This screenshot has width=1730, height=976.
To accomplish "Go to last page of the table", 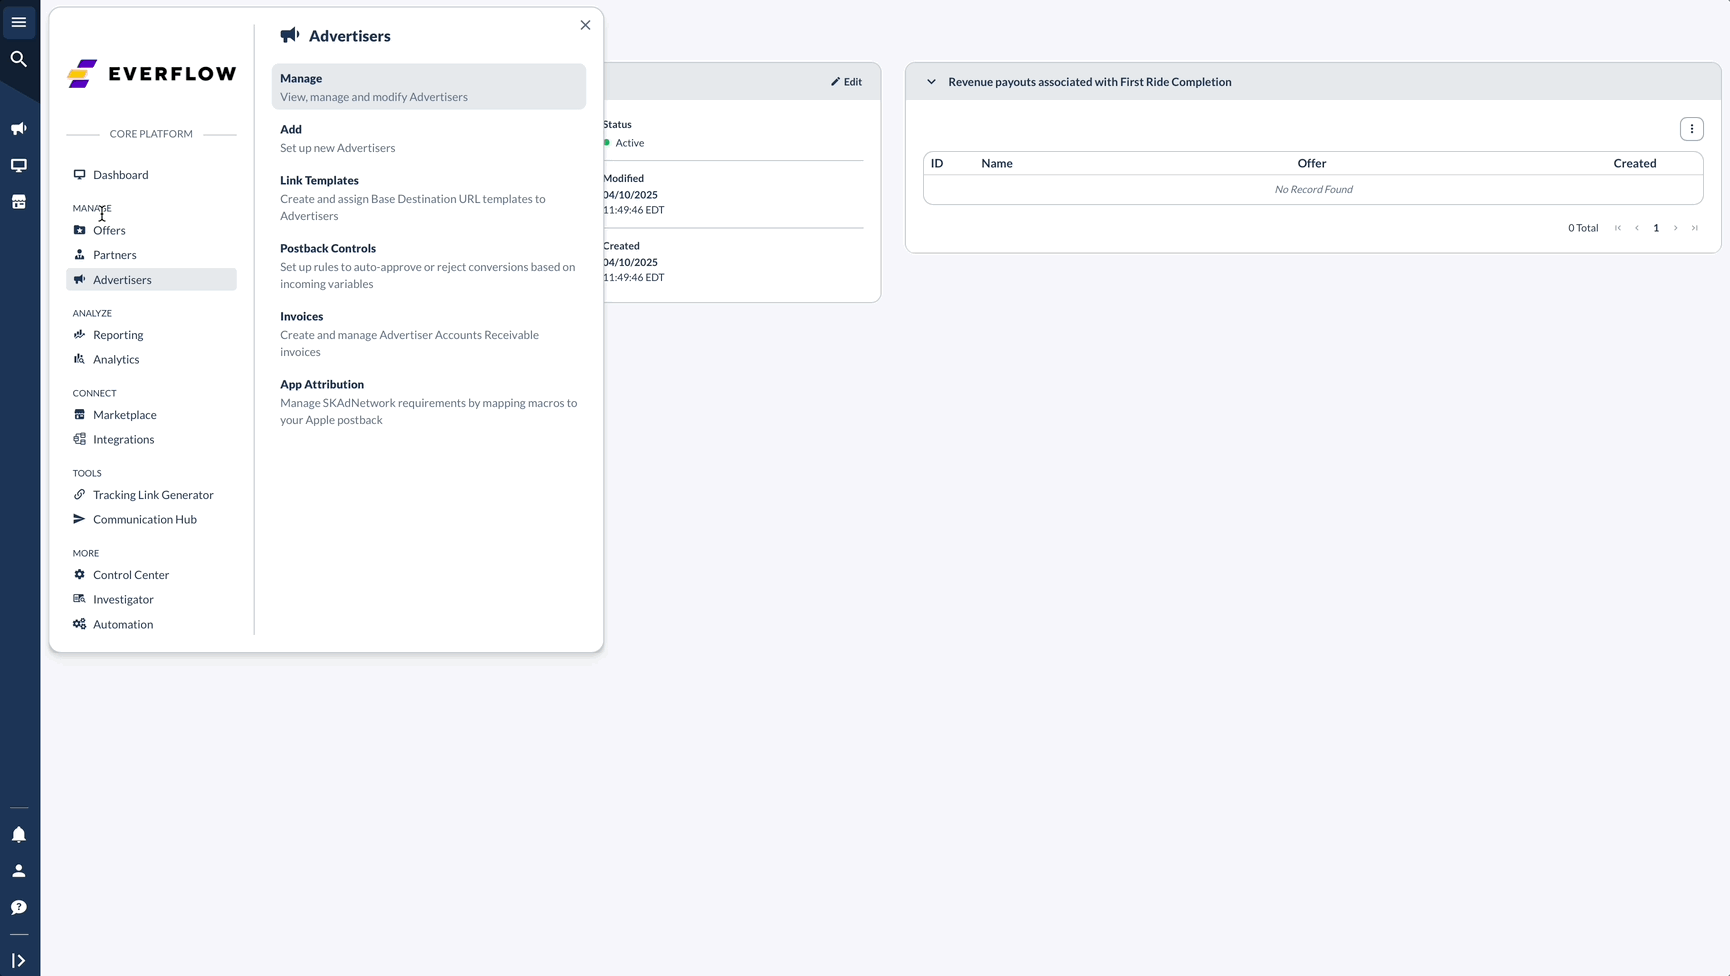I will click(1695, 228).
